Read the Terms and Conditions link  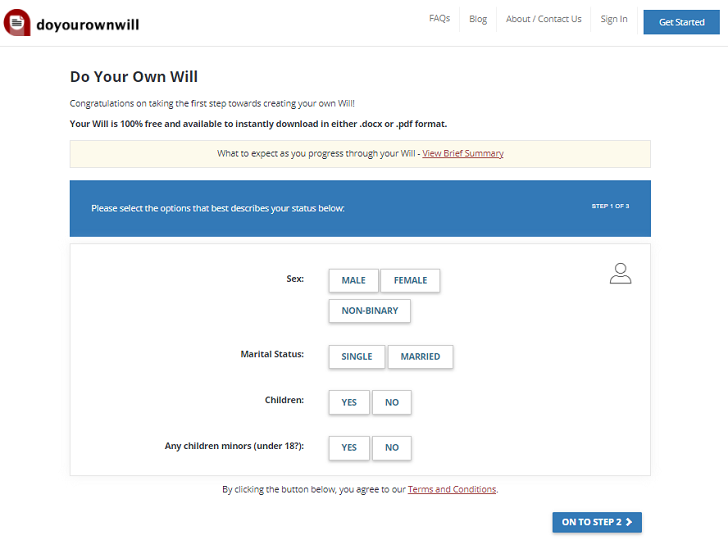point(451,490)
